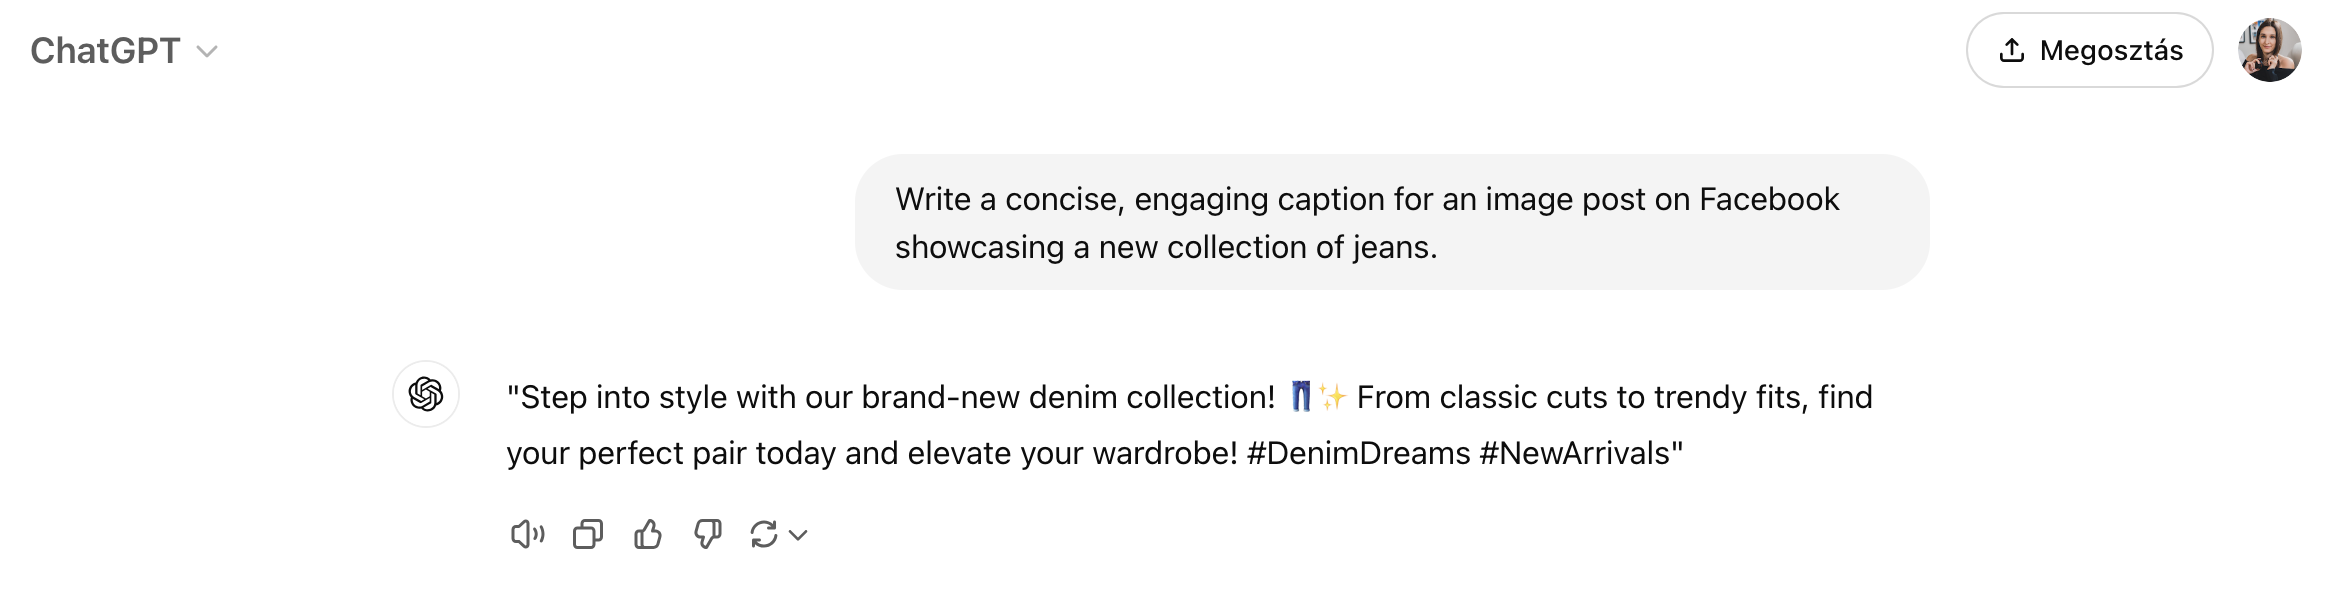
Task: Click the Megosztás share button
Action: (x=2089, y=50)
